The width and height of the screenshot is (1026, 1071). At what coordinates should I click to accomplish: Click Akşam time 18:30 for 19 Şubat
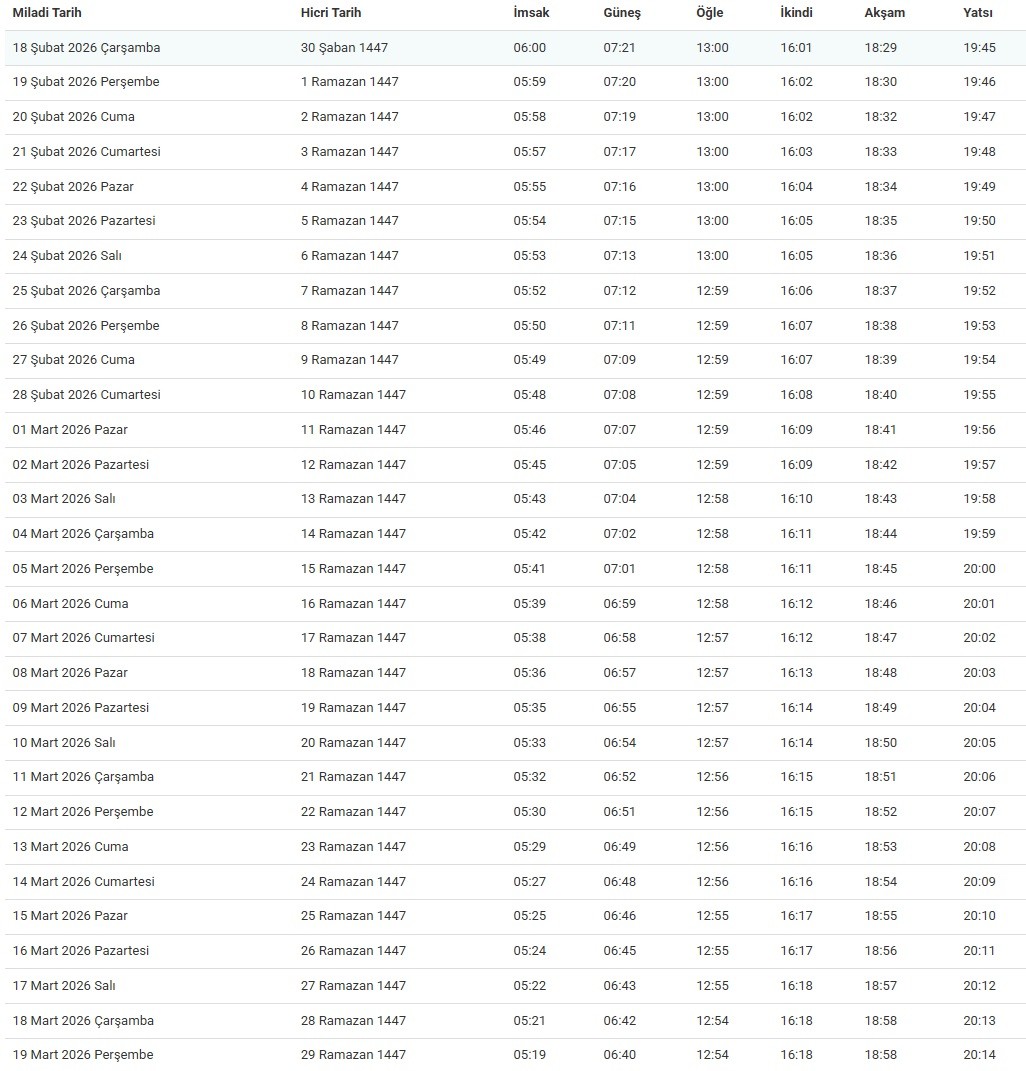click(x=881, y=82)
